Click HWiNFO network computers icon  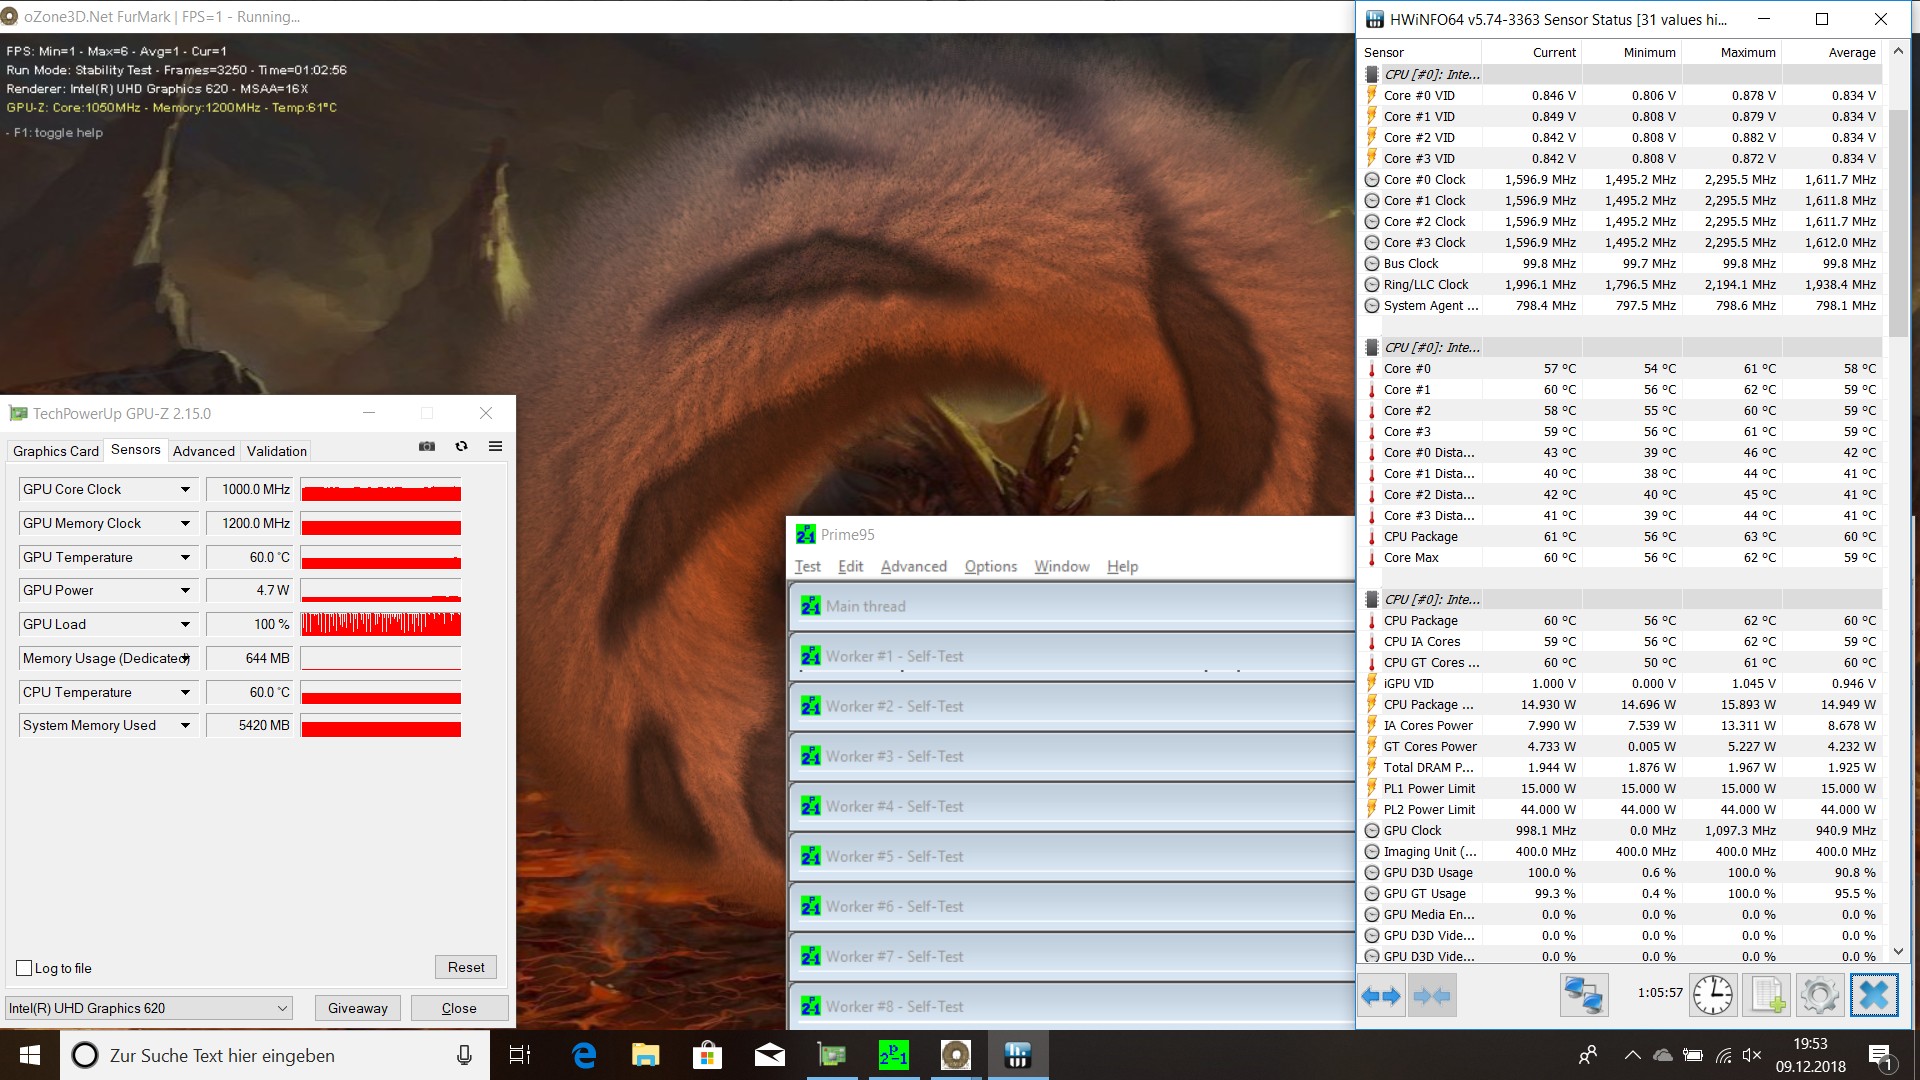(x=1584, y=996)
